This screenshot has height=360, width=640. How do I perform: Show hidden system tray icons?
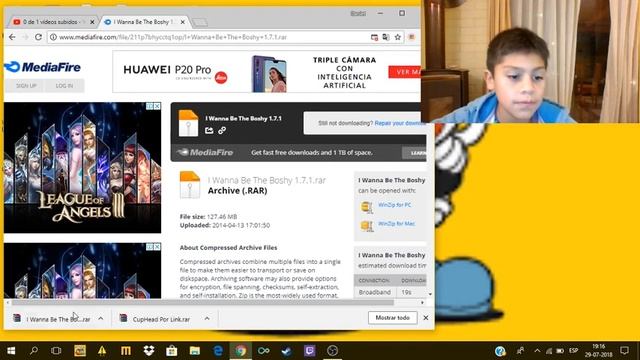537,351
